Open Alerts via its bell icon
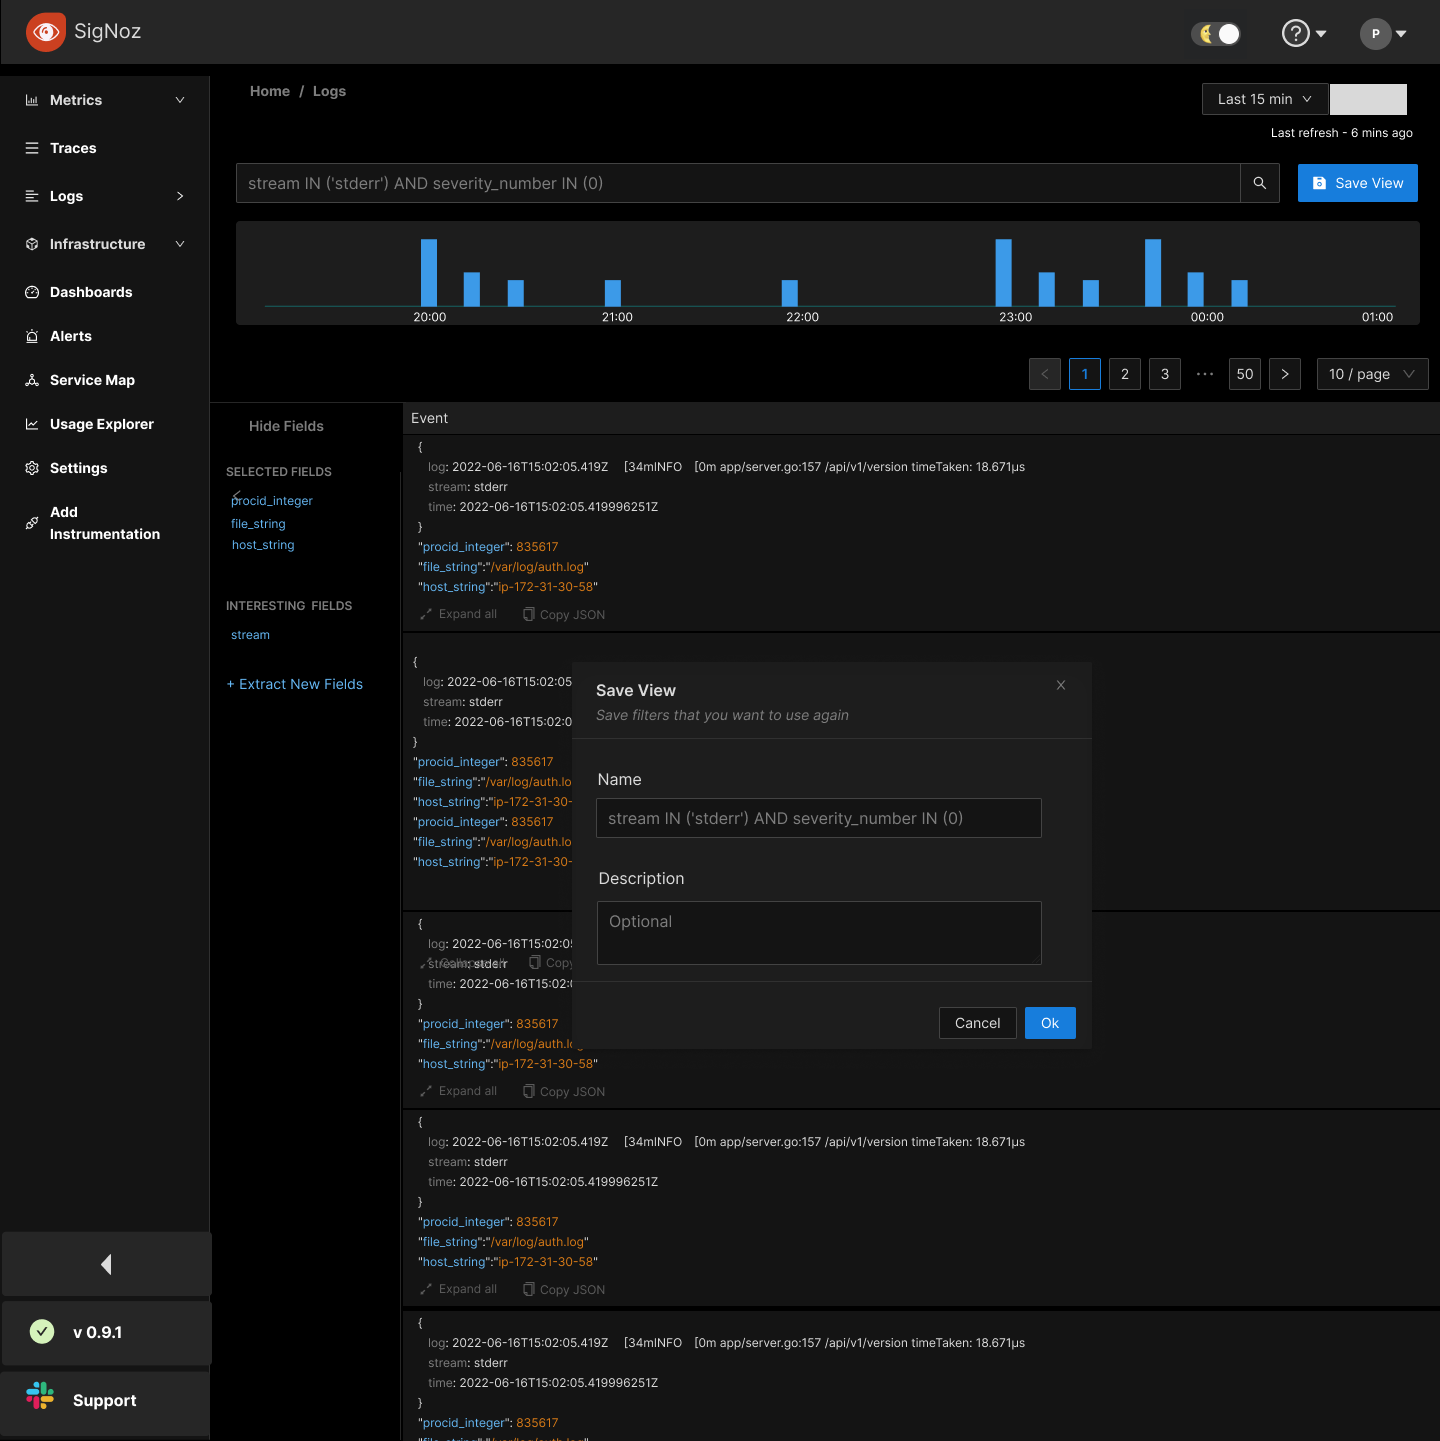The width and height of the screenshot is (1440, 1441). tap(31, 336)
